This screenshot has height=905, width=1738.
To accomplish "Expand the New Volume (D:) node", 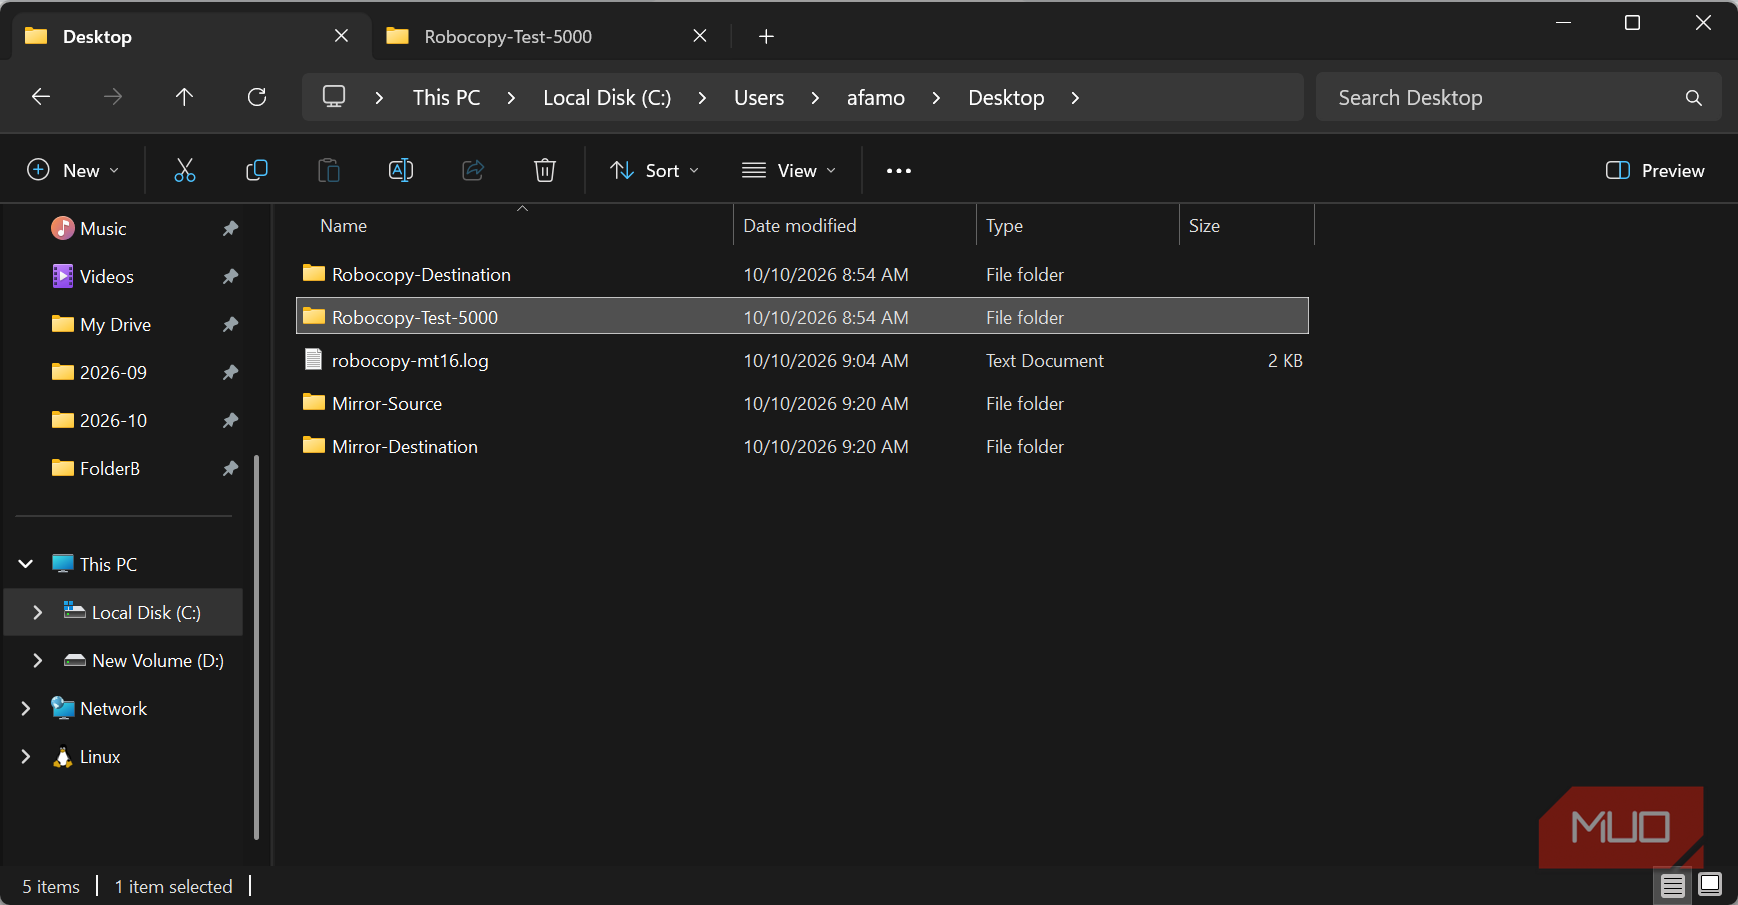I will click(x=38, y=660).
